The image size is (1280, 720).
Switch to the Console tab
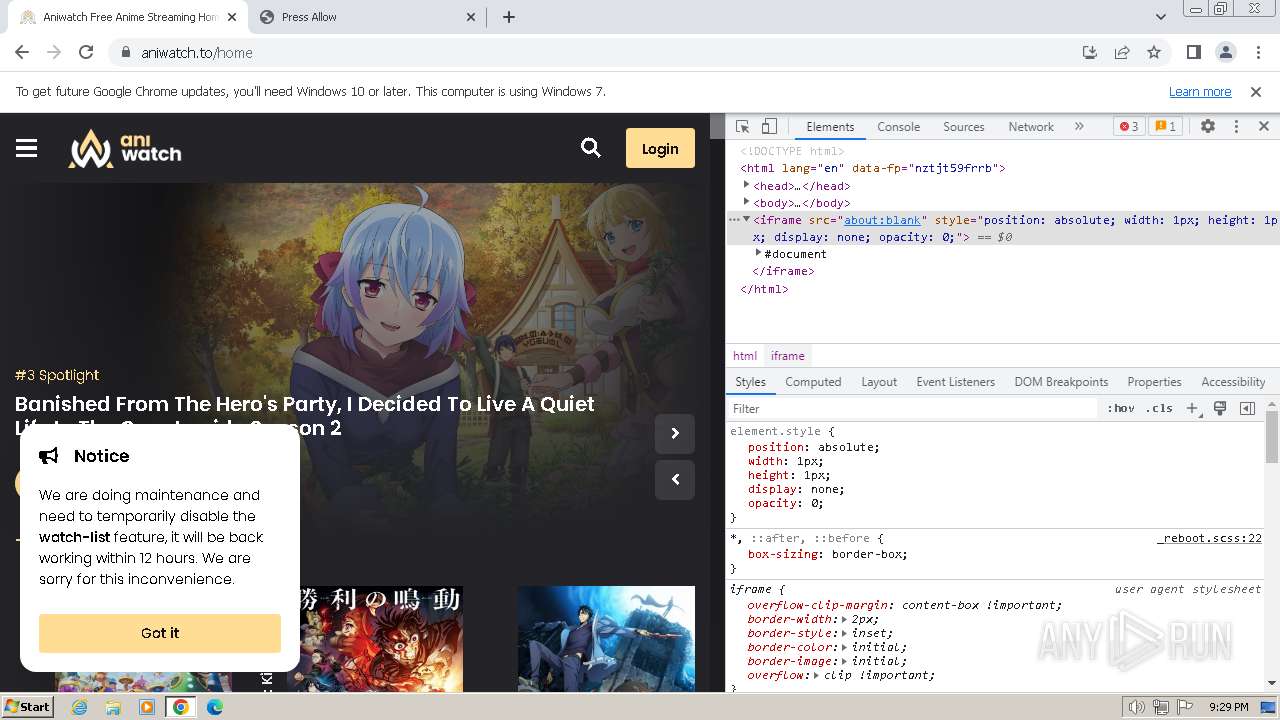pos(898,127)
